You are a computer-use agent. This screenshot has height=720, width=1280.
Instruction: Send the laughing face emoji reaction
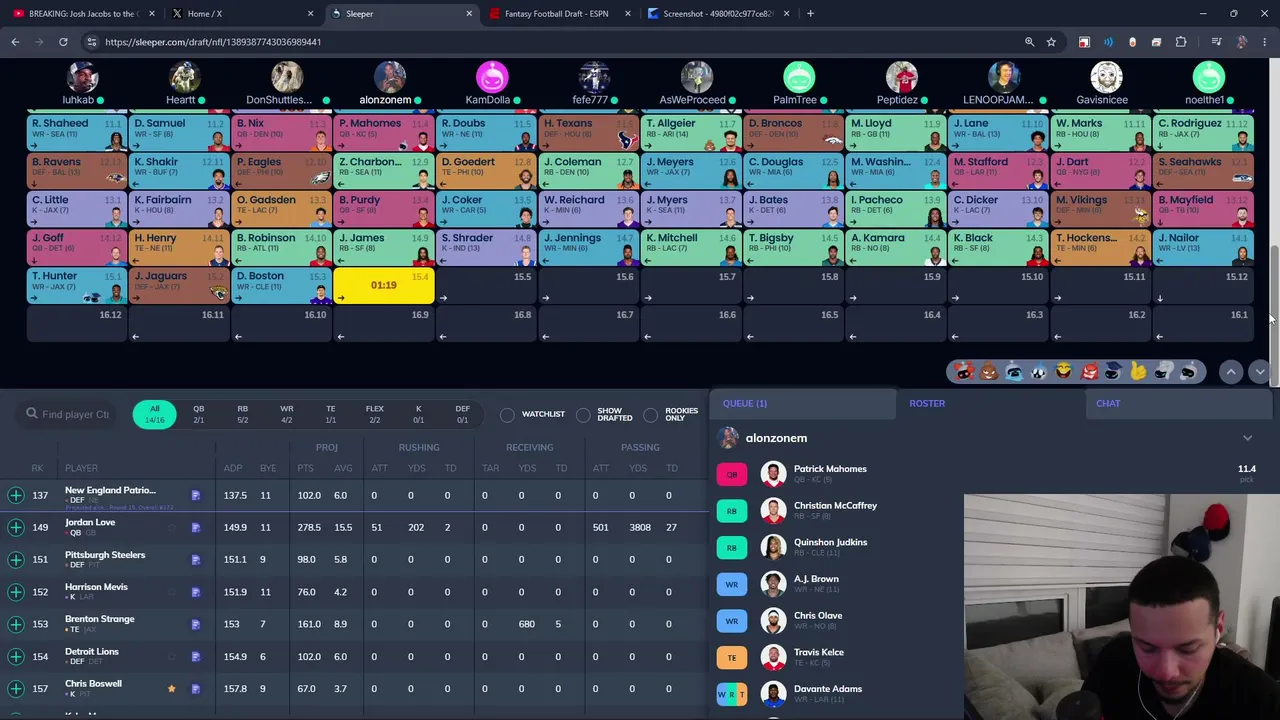click(x=1063, y=372)
